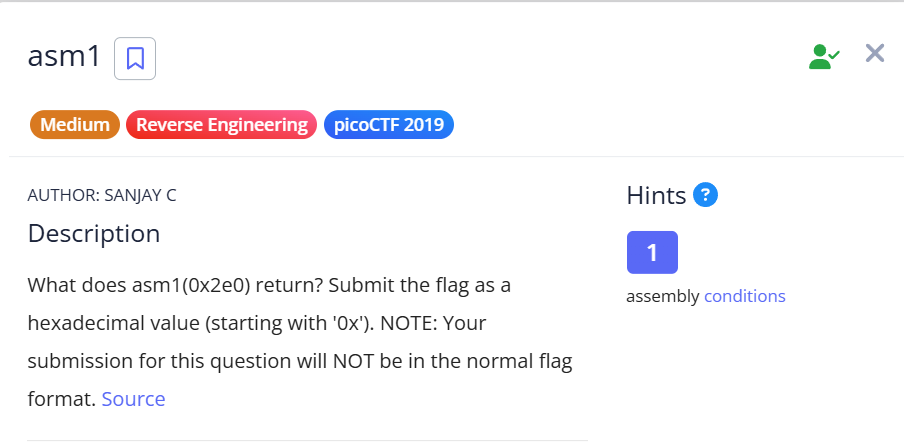Click the orange Medium difficulty tag
Viewport: 904px width, 444px height.
[75, 125]
